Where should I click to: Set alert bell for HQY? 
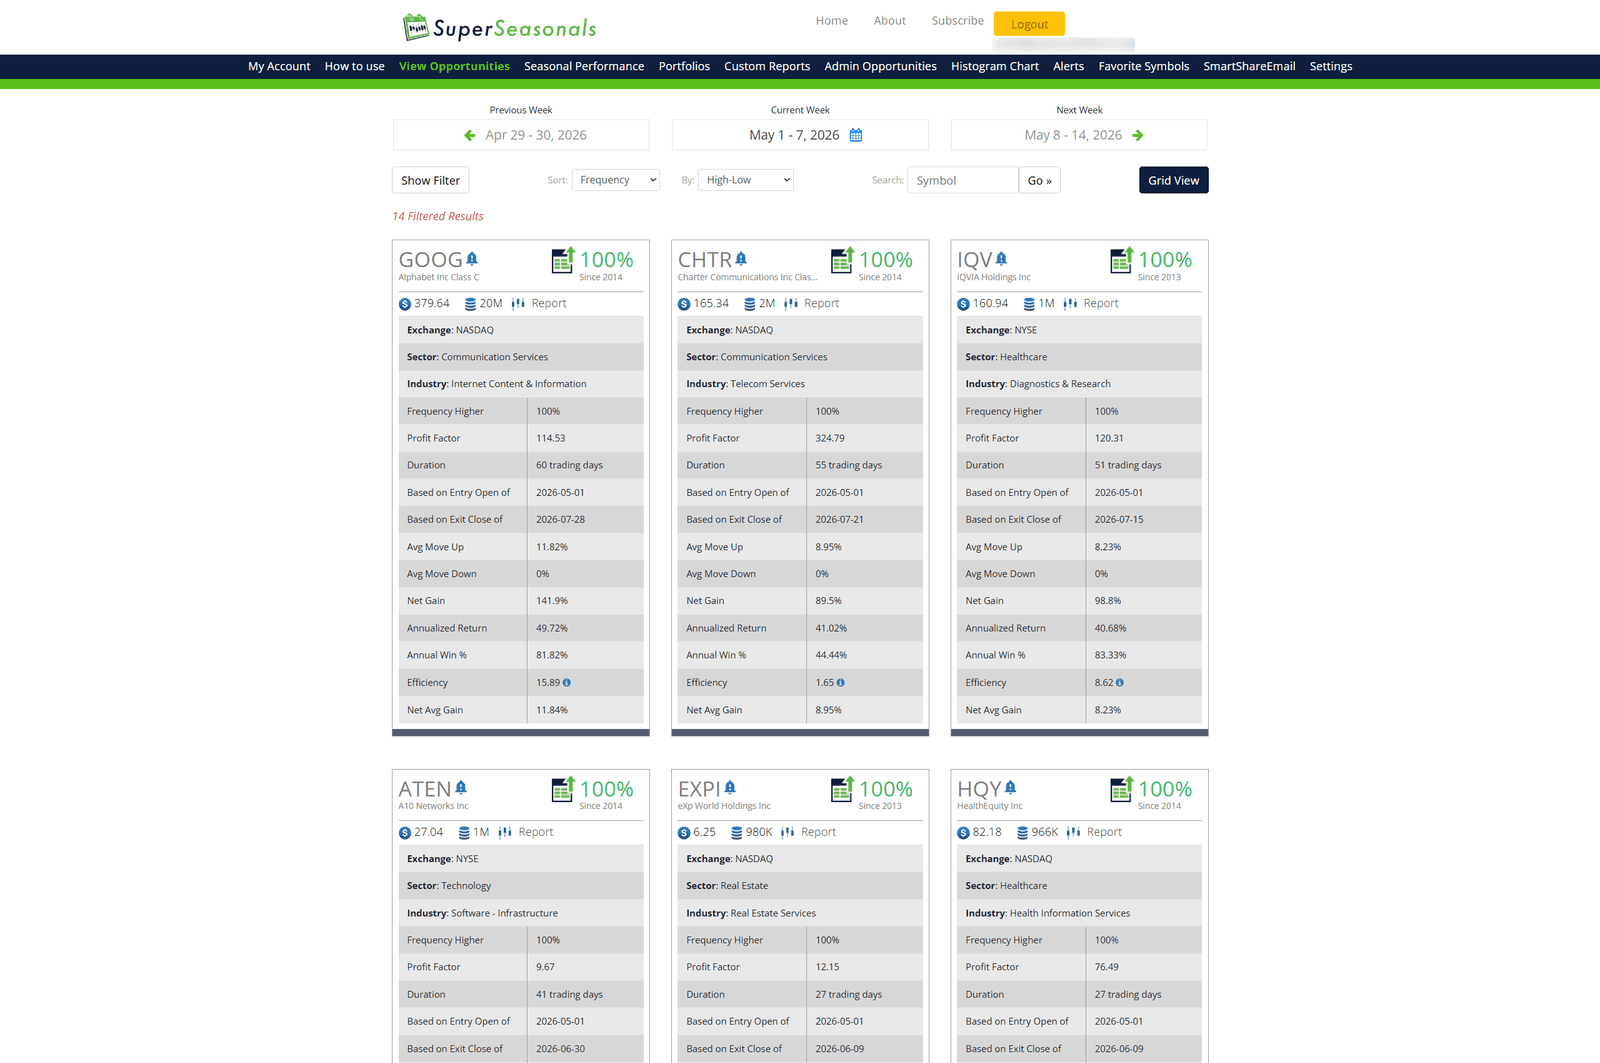pos(1010,787)
